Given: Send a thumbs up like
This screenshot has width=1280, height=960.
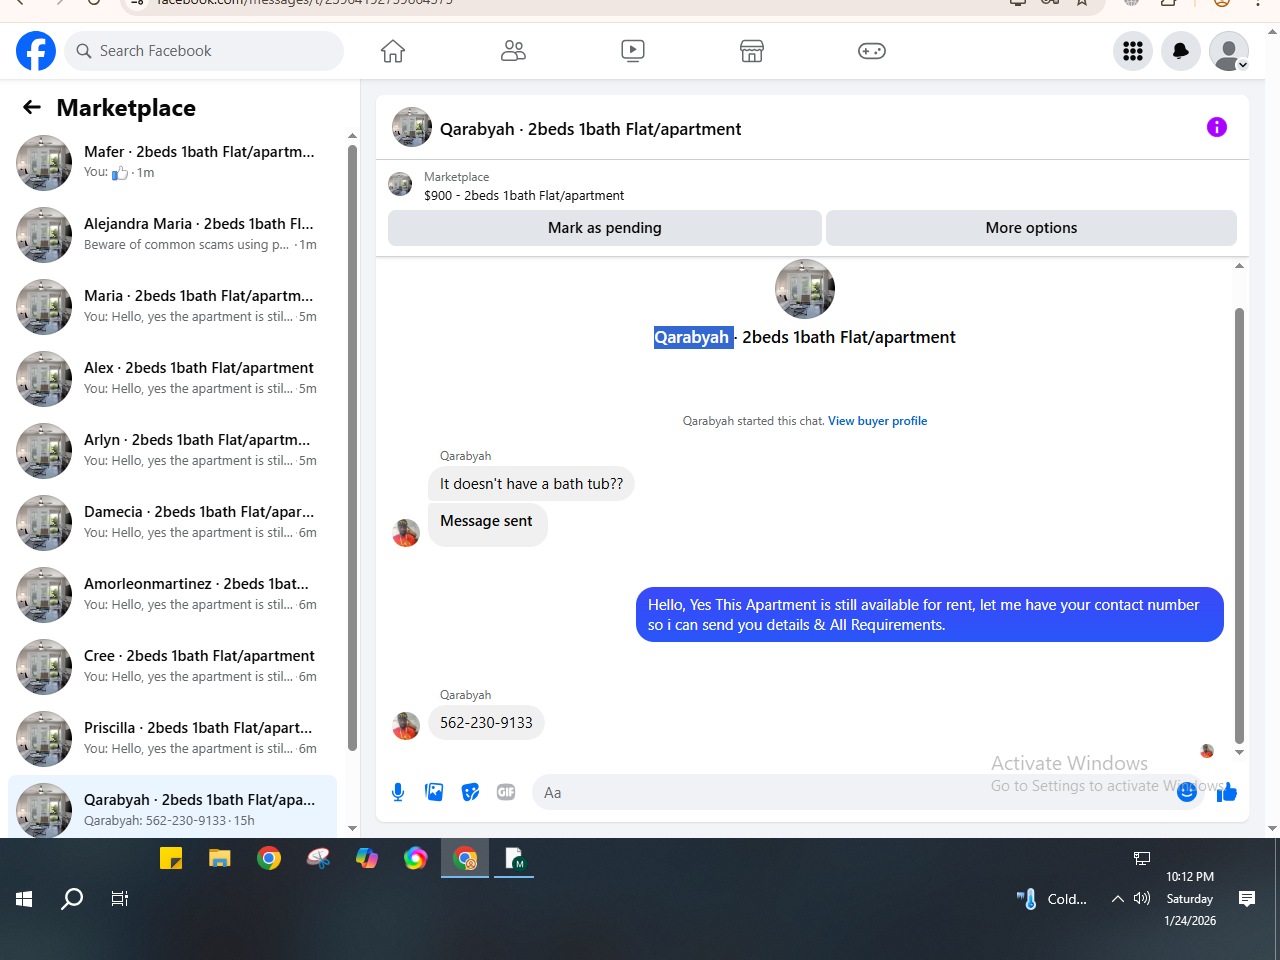Looking at the screenshot, I should click(1227, 792).
